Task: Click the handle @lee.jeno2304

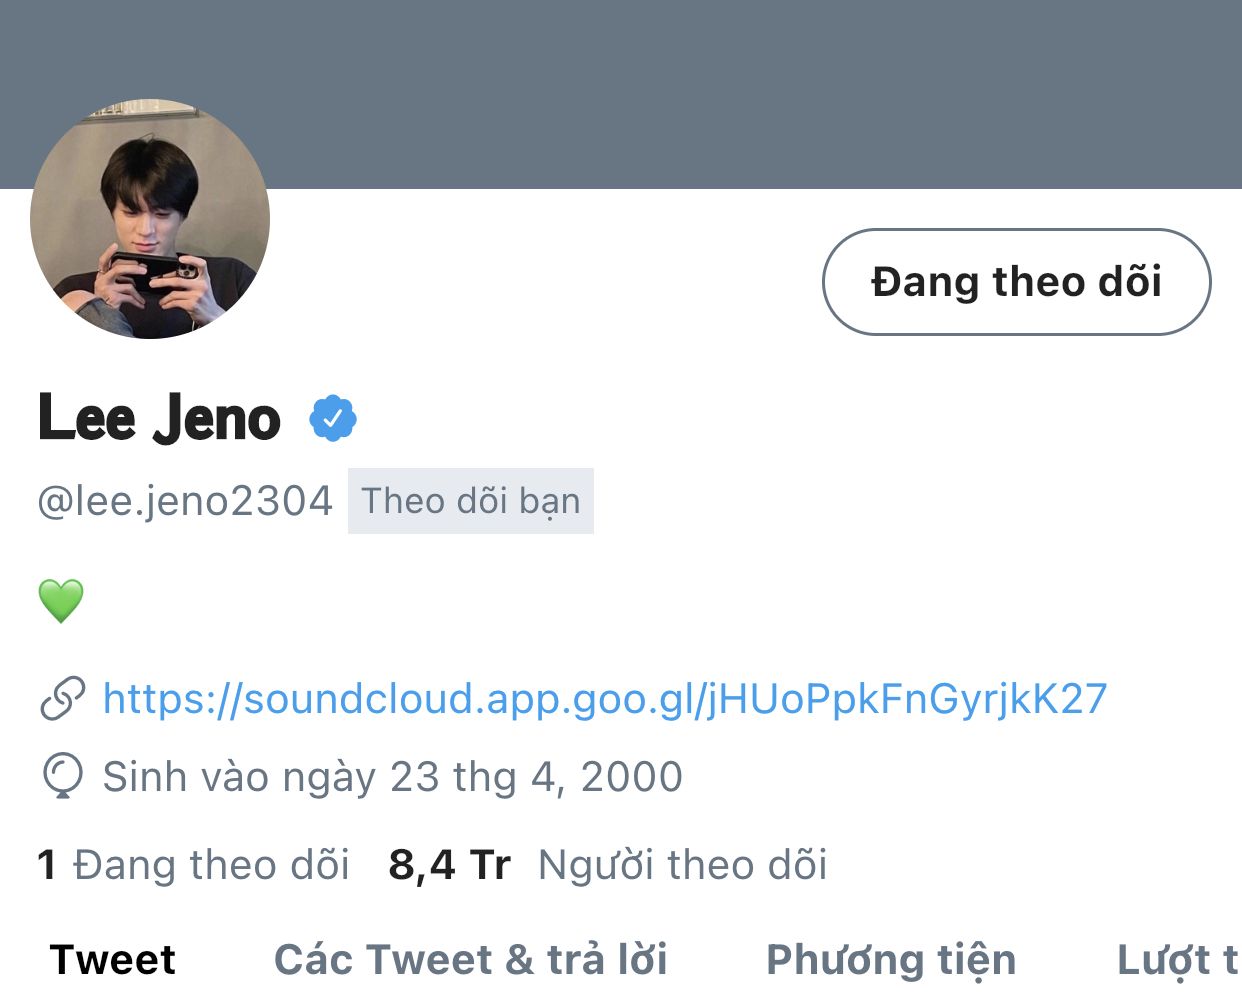Action: click(x=185, y=501)
